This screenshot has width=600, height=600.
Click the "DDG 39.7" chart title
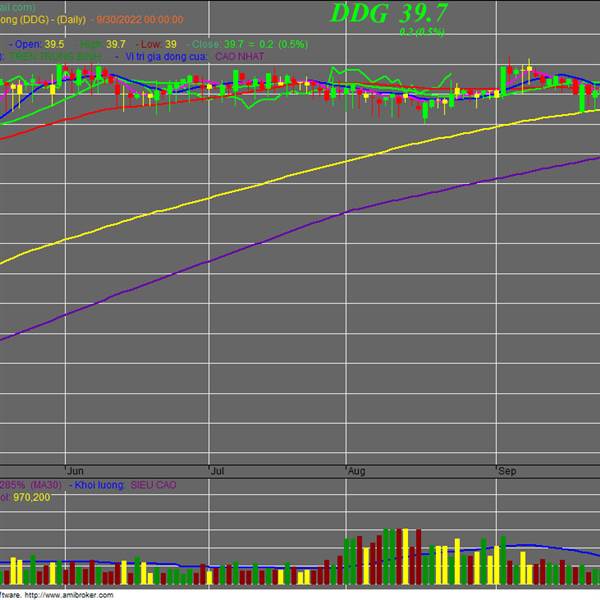click(389, 13)
